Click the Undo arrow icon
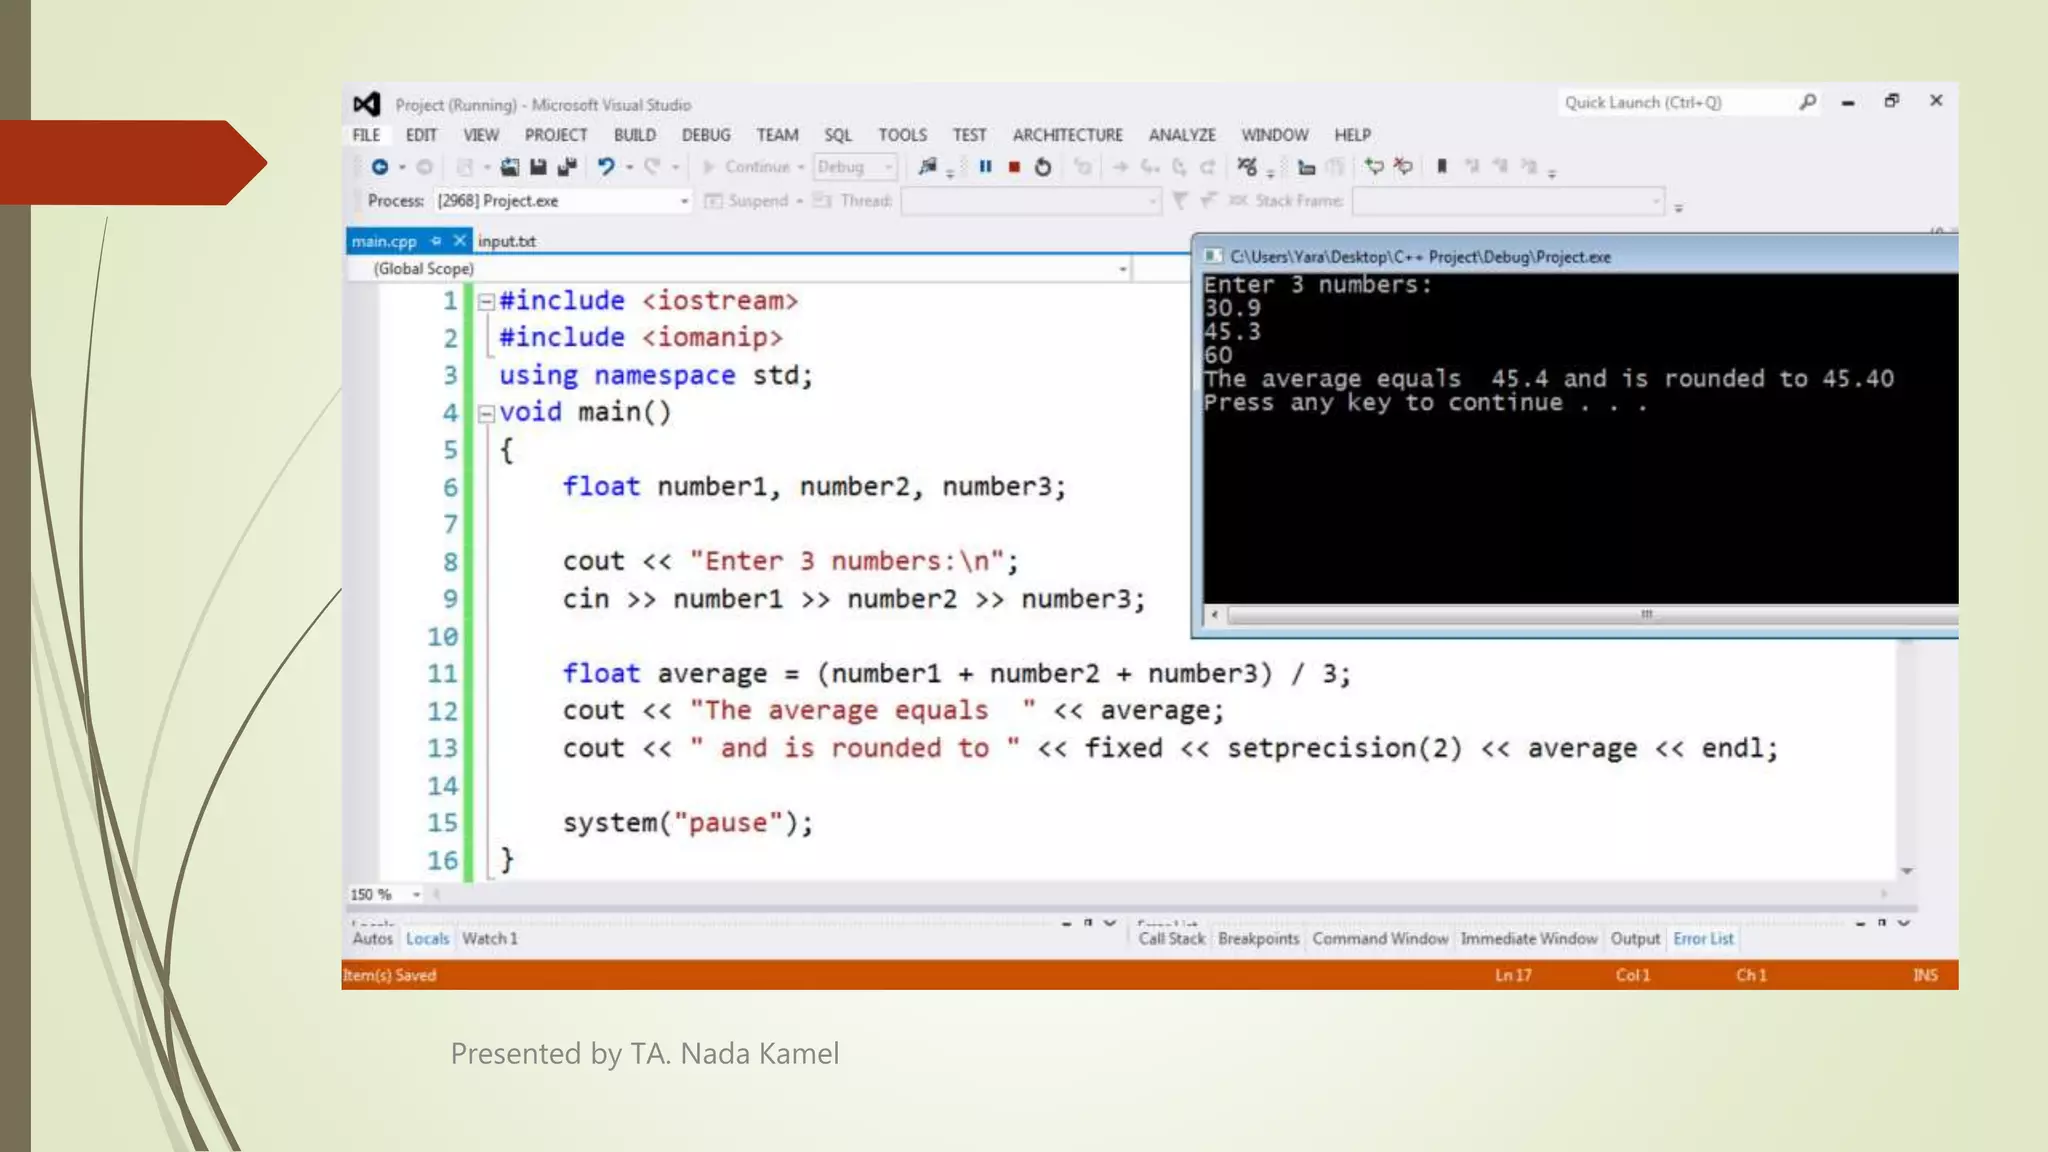2048x1152 pixels. pyautogui.click(x=605, y=167)
